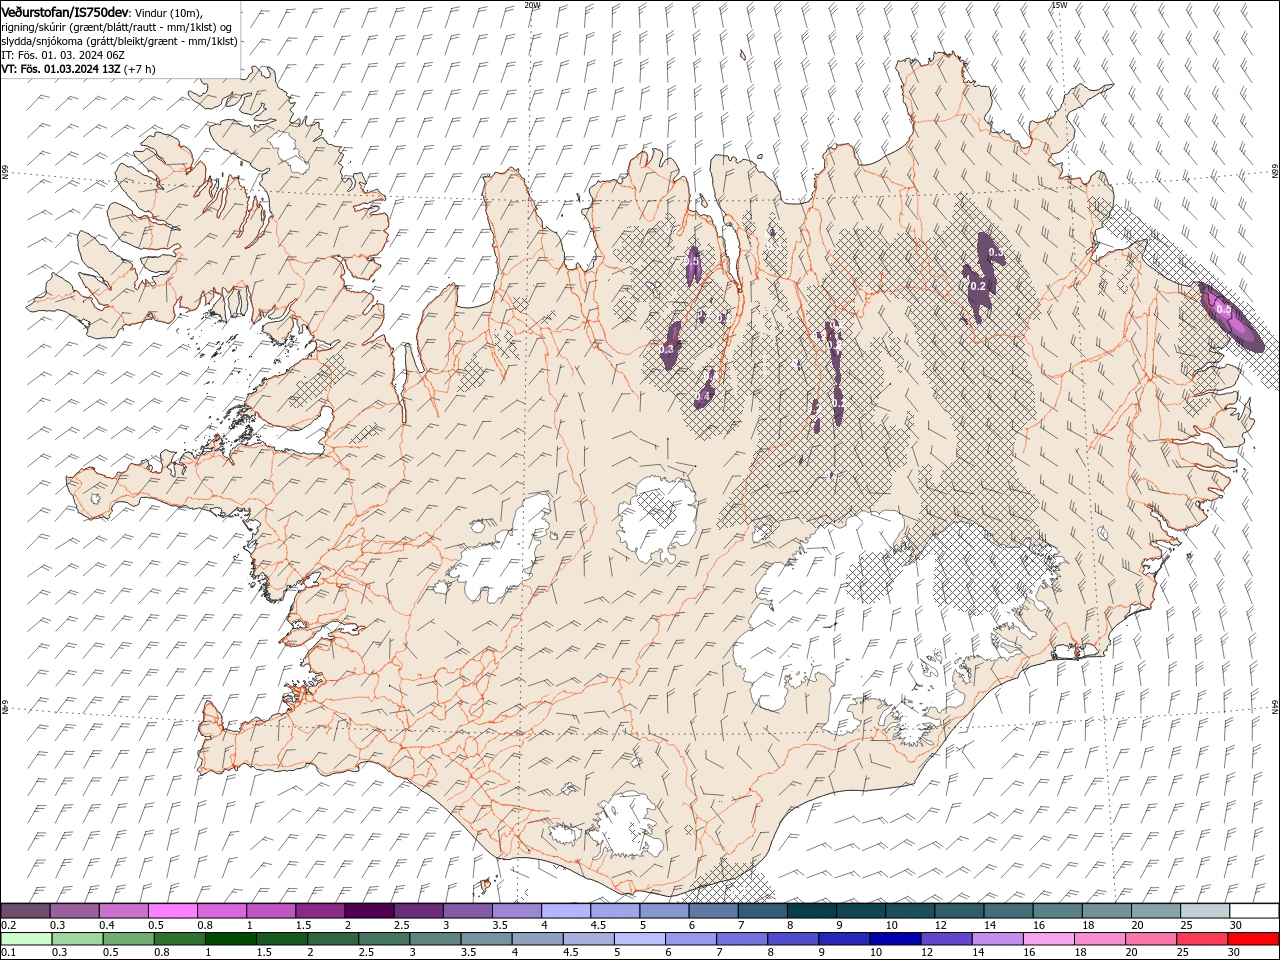Select the dark teal top legend swatch at 8
This screenshot has height=960, width=1280.
811,911
